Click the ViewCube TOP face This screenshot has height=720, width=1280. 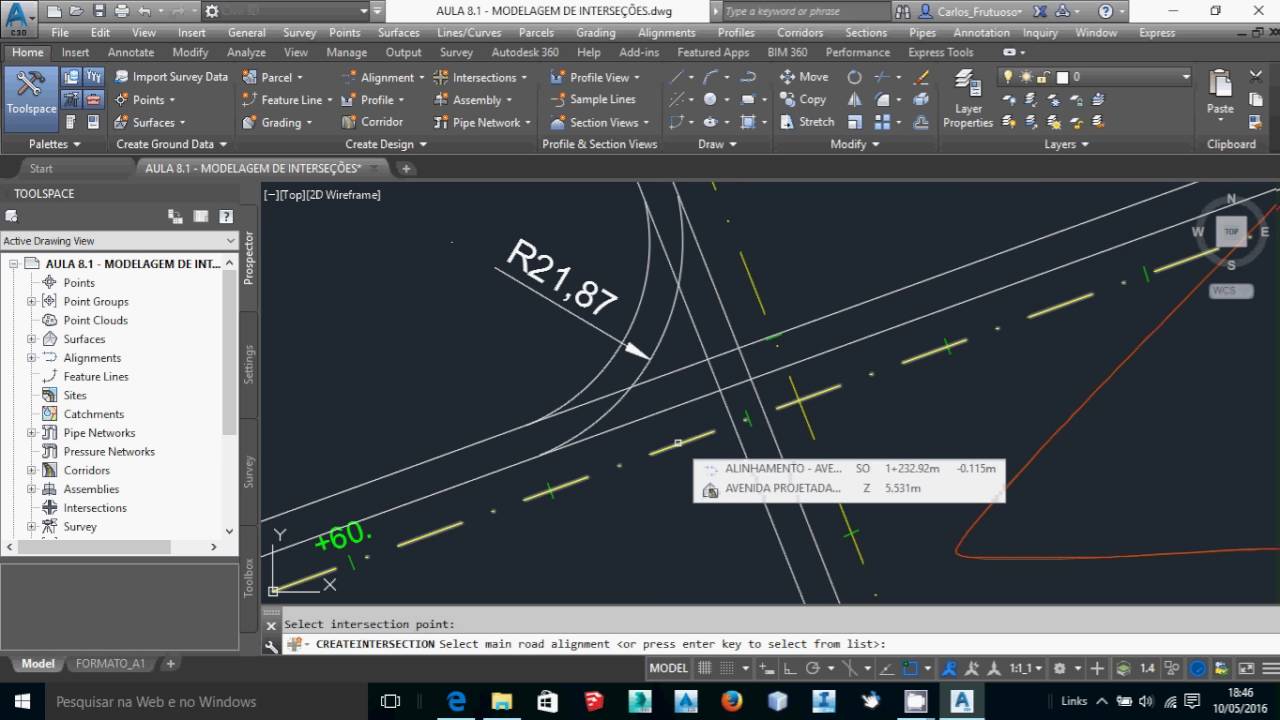tap(1231, 231)
